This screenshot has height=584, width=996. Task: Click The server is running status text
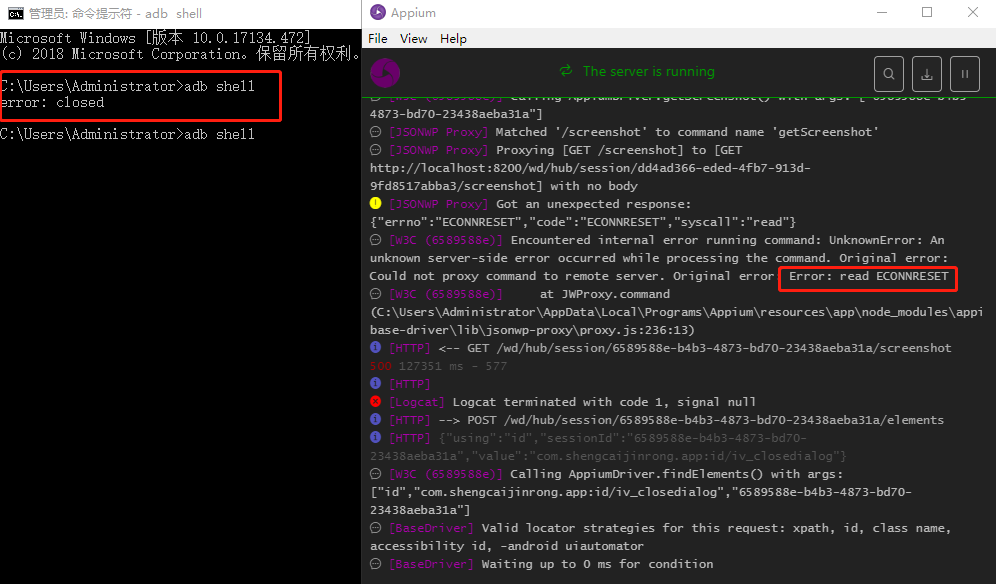649,71
